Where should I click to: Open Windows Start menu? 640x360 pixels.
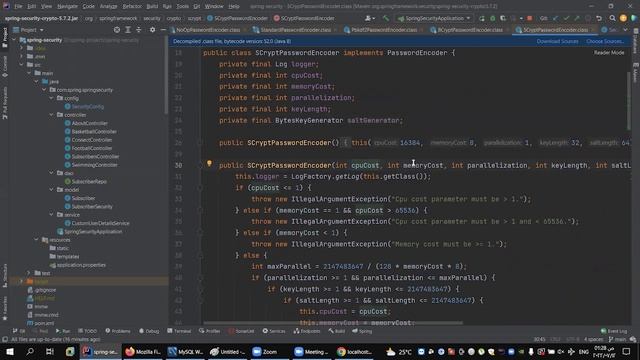(x=10, y=351)
